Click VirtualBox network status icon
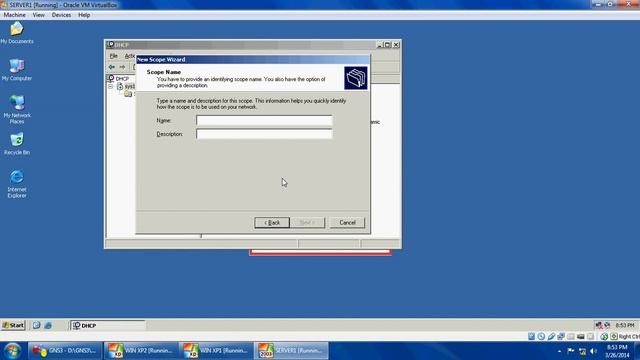Image resolution: width=640 pixels, height=360 pixels. pyautogui.click(x=561, y=336)
